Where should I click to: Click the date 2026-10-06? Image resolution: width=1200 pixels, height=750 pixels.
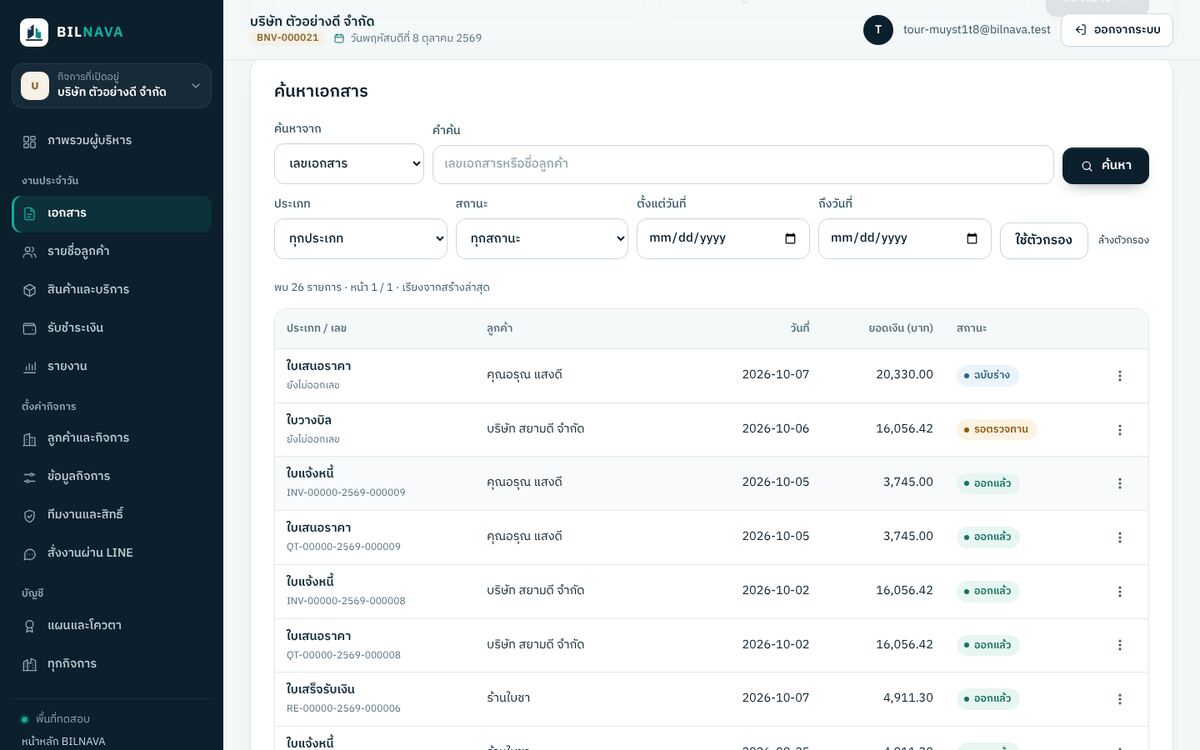click(x=776, y=429)
